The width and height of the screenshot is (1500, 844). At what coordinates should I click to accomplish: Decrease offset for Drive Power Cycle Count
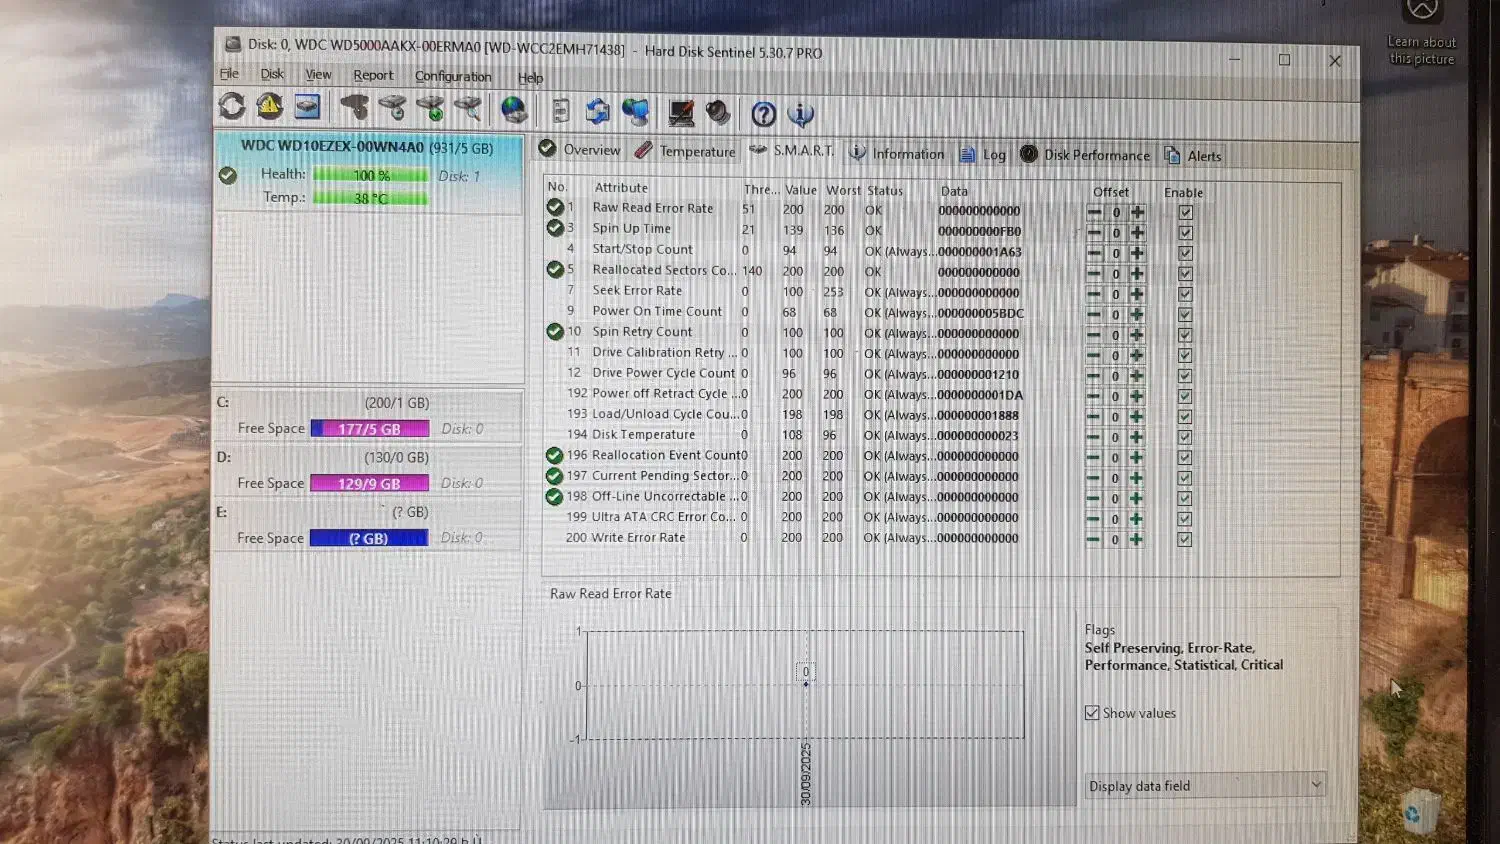click(1094, 376)
